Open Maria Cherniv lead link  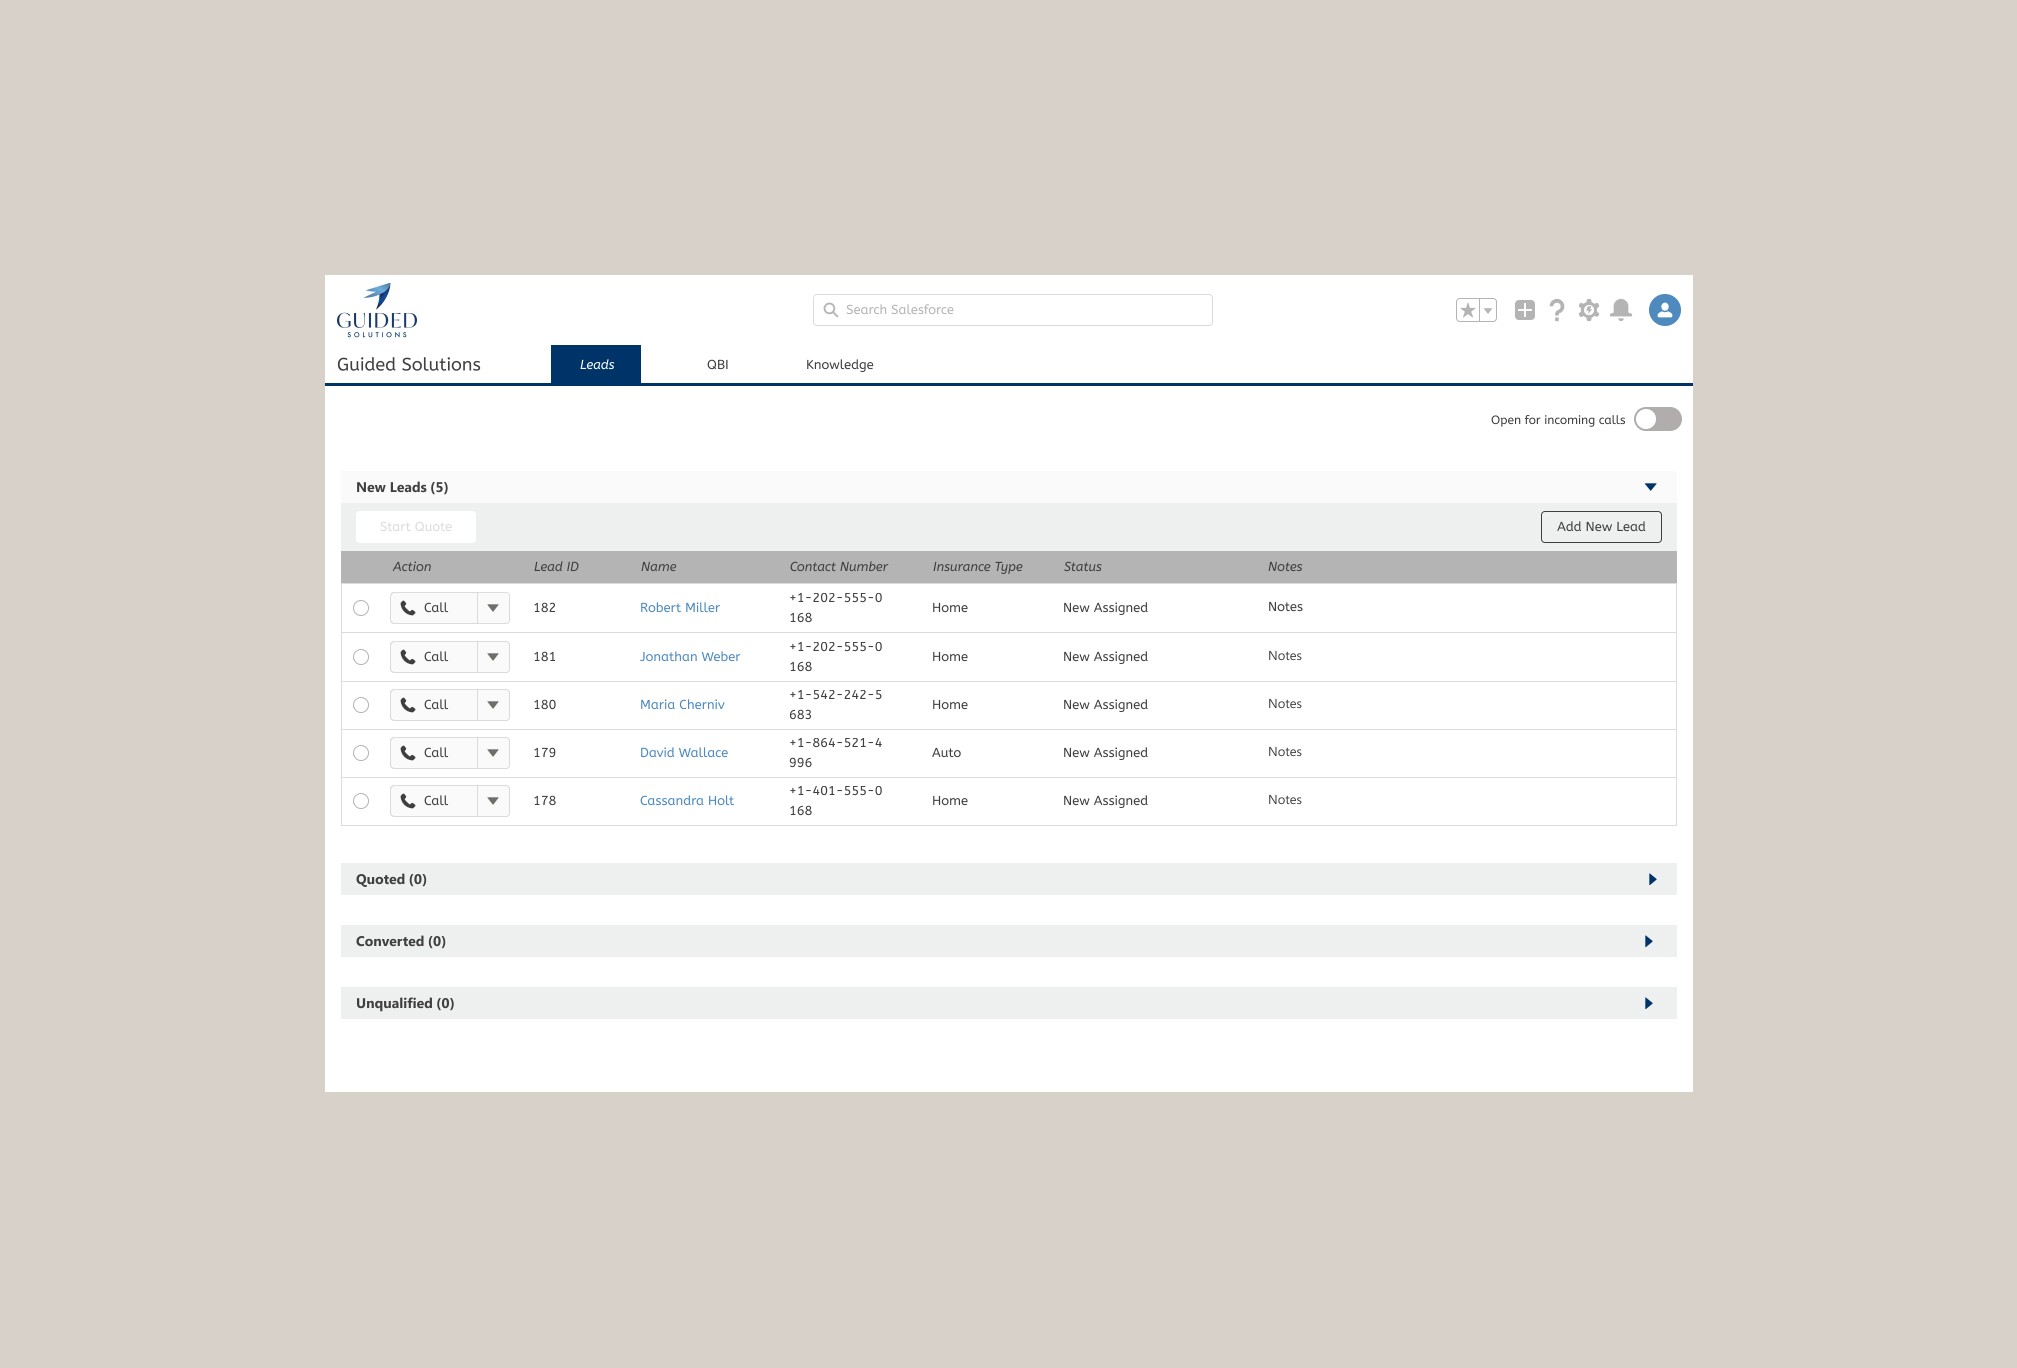point(682,705)
